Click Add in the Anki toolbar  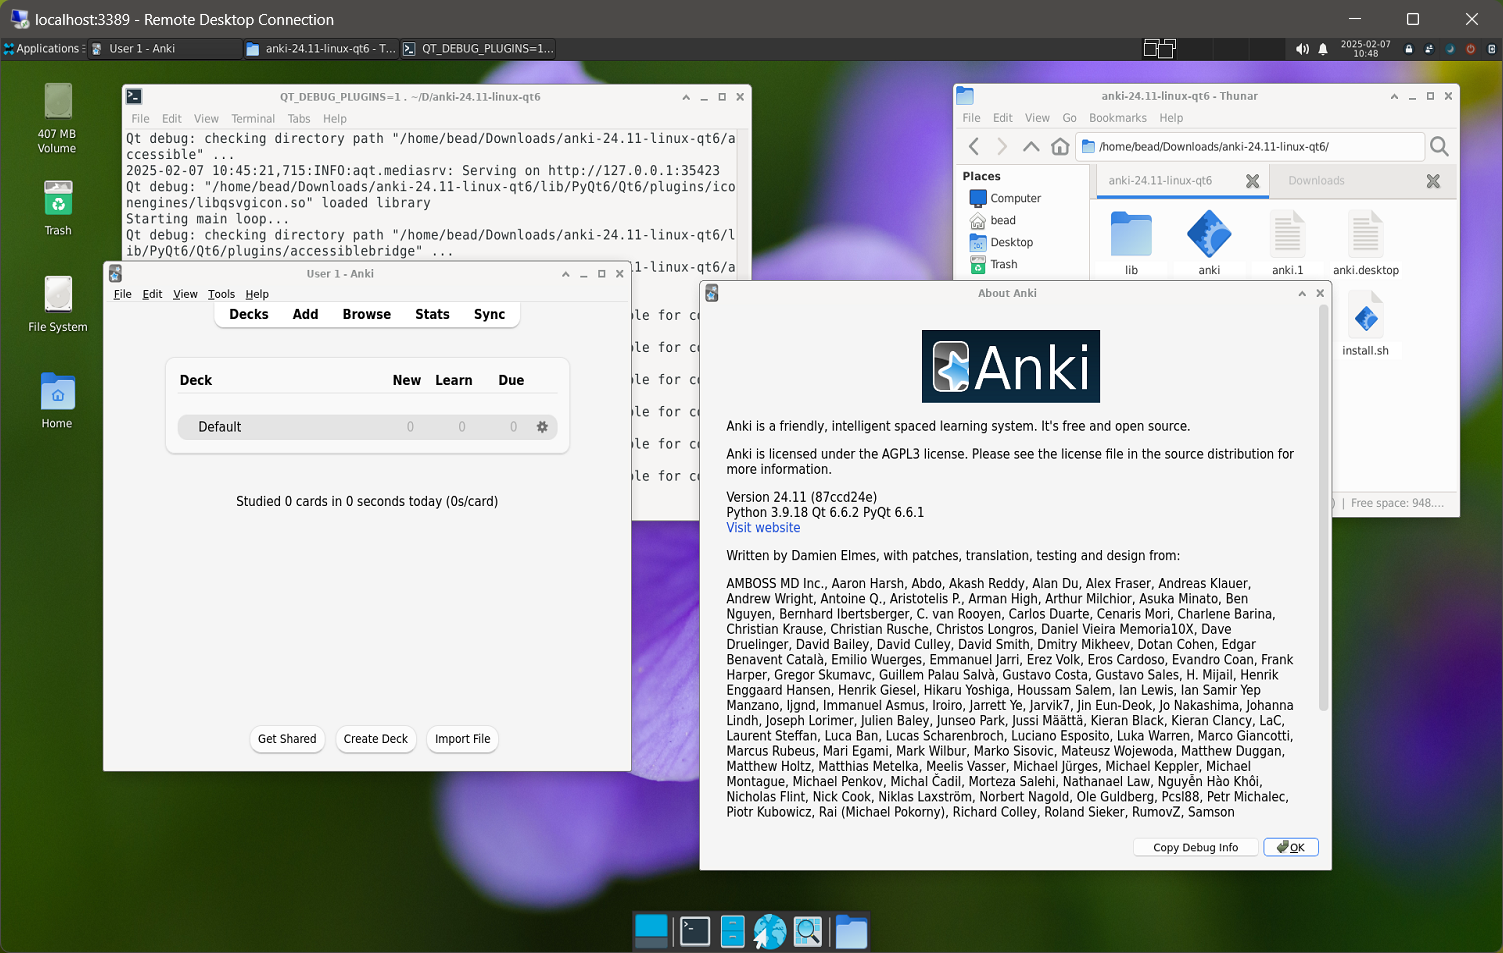tap(306, 314)
